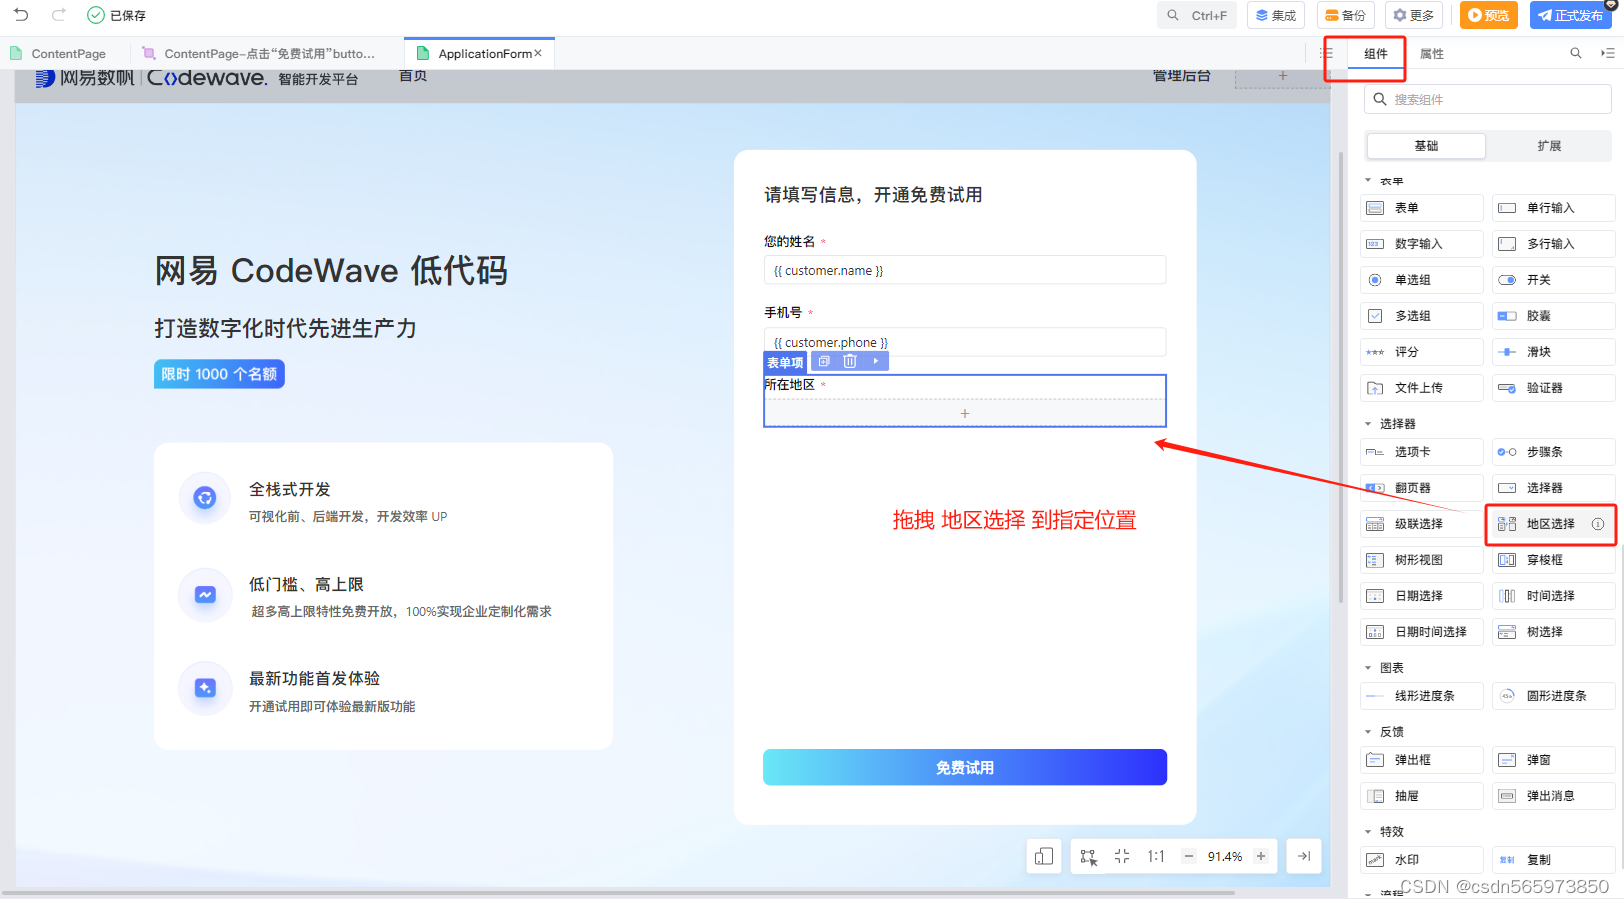
Task: Click the 您的姓名 customer.name input field
Action: (965, 270)
